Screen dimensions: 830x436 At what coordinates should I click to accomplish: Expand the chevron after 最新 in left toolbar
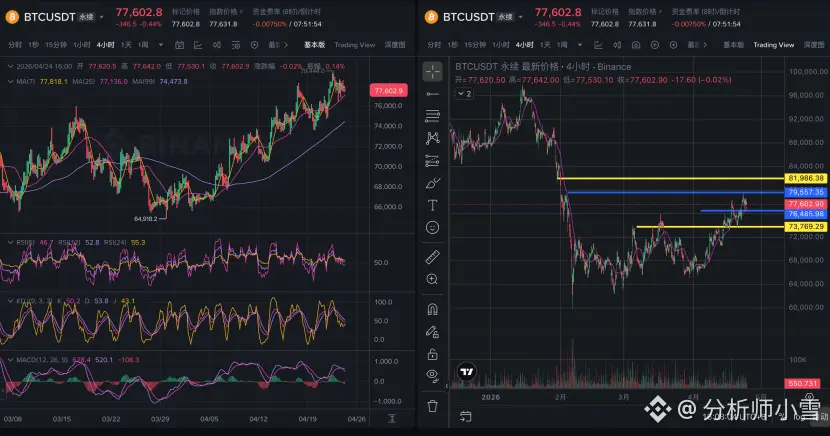pyautogui.click(x=286, y=45)
